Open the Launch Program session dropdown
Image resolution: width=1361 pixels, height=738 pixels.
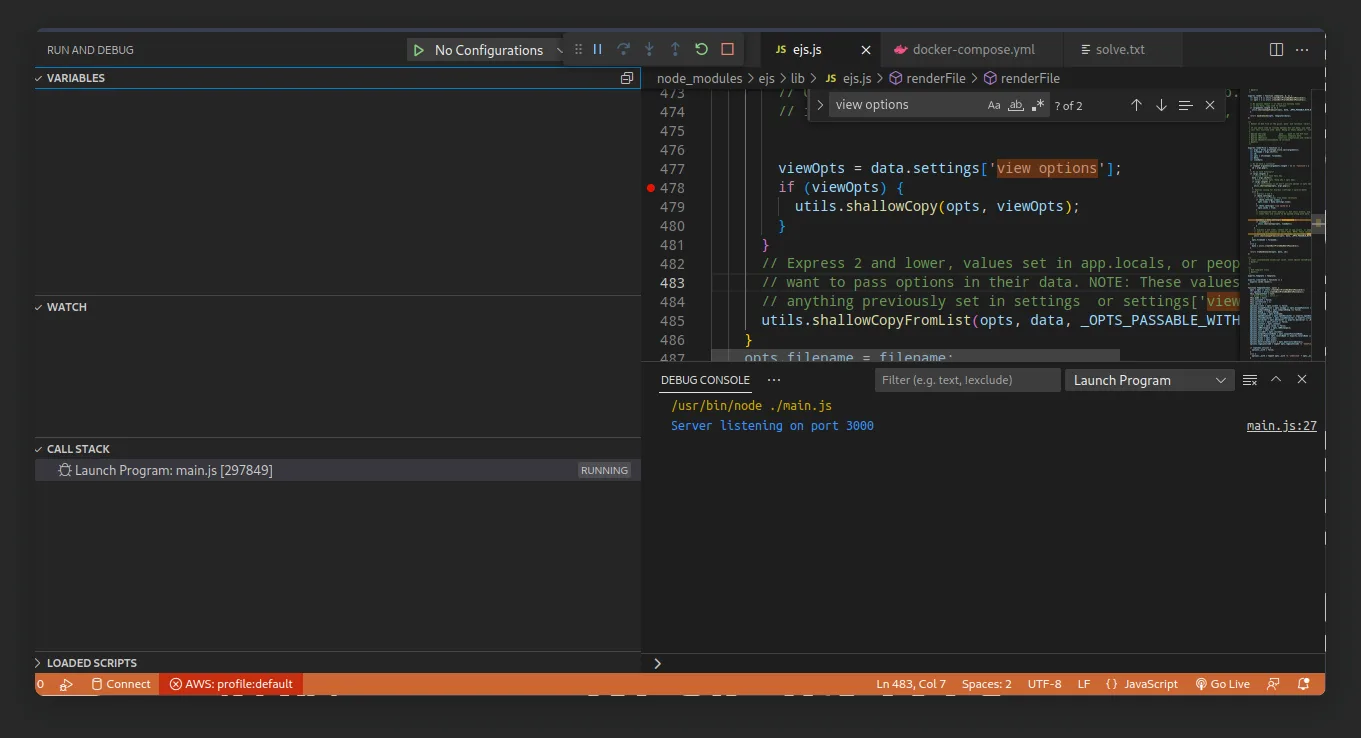point(1148,380)
